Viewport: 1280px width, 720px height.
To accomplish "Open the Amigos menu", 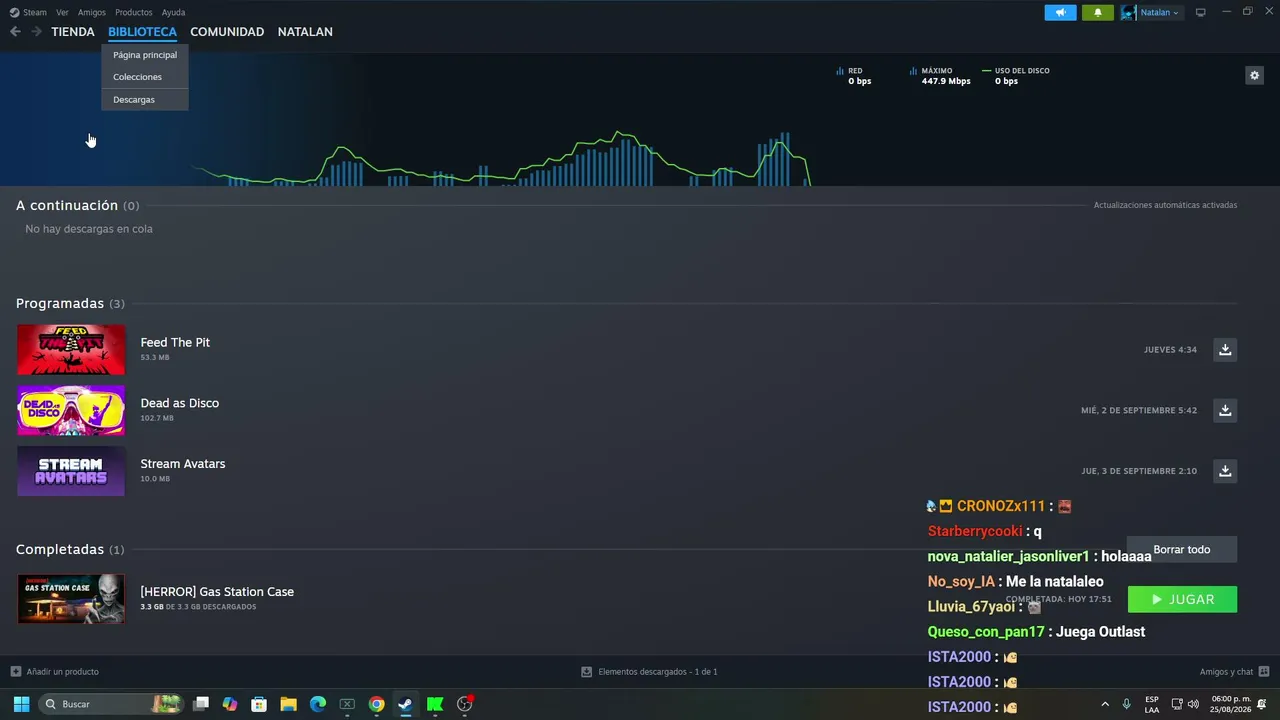I will point(92,12).
